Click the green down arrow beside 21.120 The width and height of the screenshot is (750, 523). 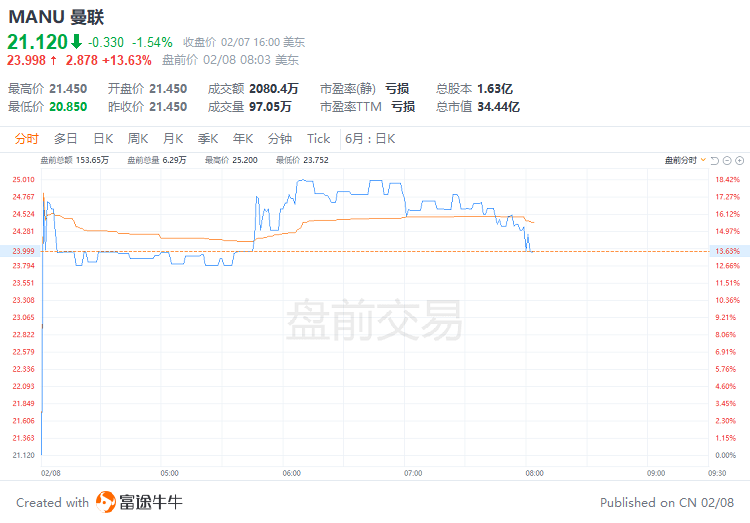point(77,42)
